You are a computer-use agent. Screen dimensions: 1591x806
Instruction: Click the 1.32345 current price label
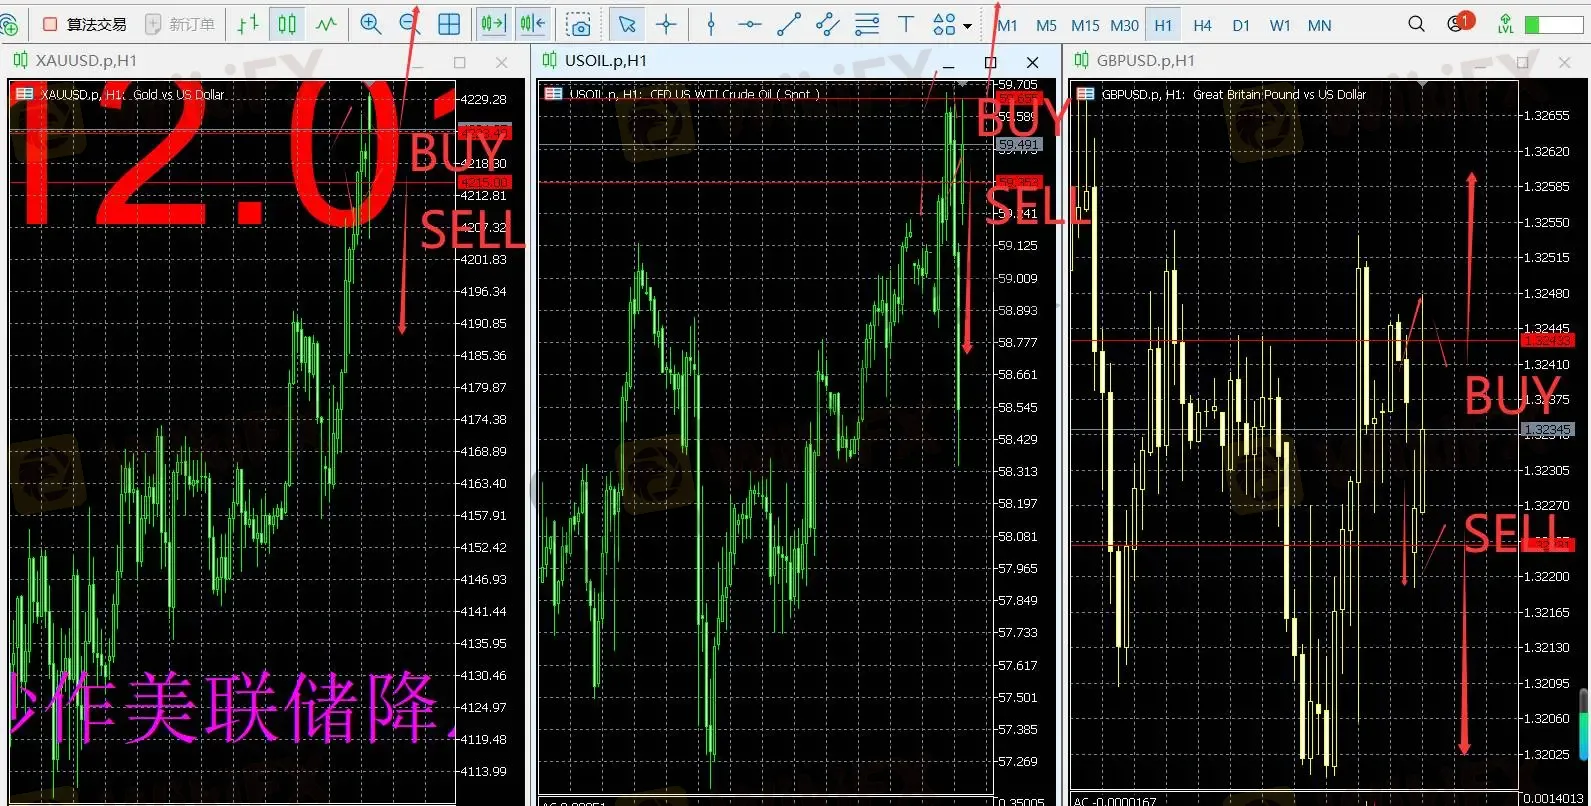click(1547, 430)
